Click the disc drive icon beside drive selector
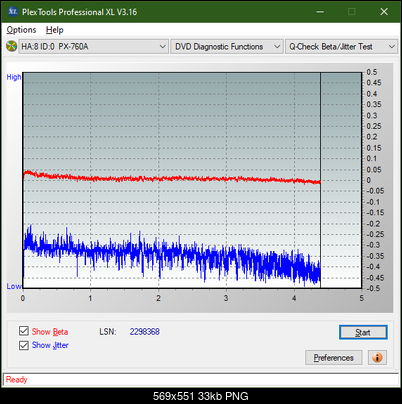The height and width of the screenshot is (404, 402). click(11, 46)
